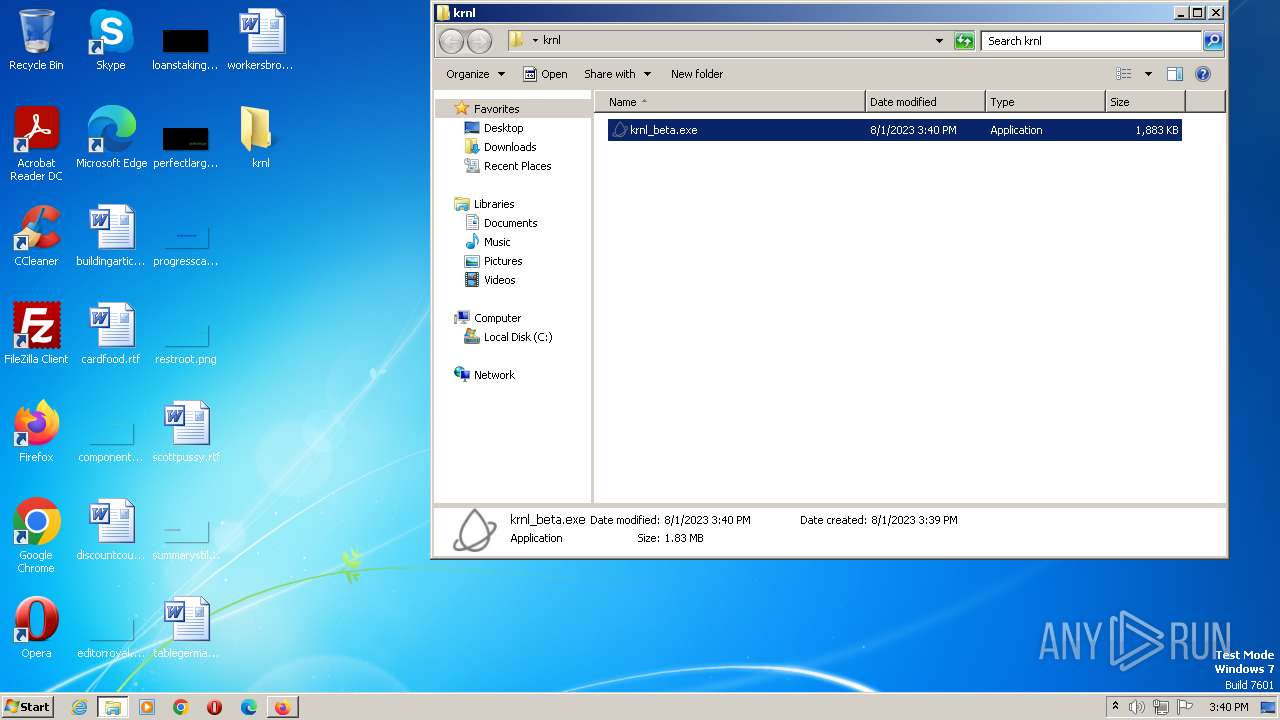Click the Firefox taskbar icon
Viewport: 1280px width, 720px height.
282,707
